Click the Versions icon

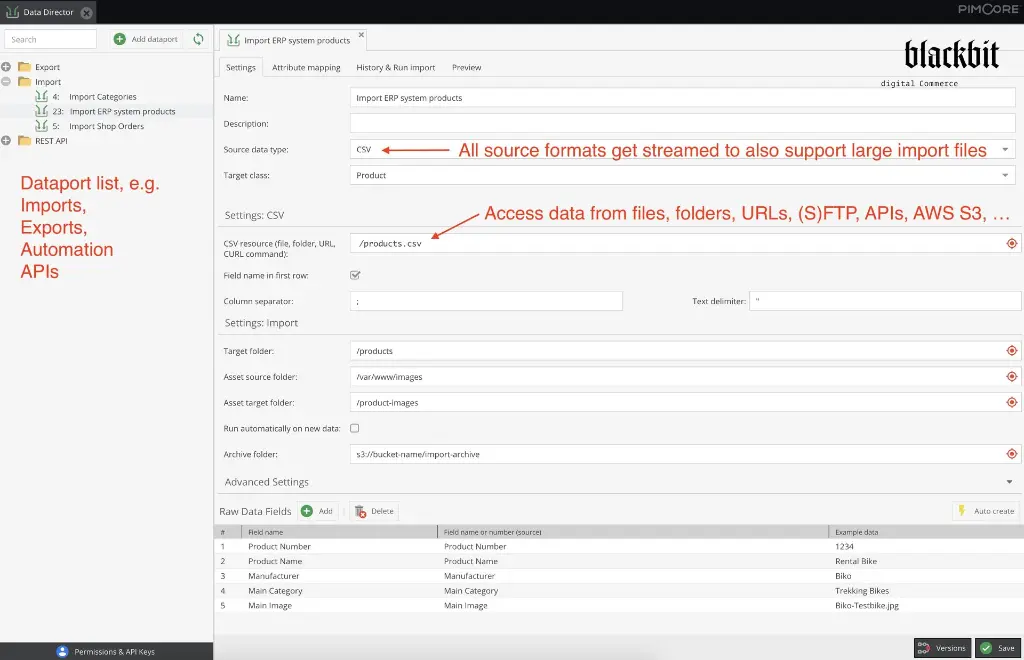pyautogui.click(x=923, y=648)
